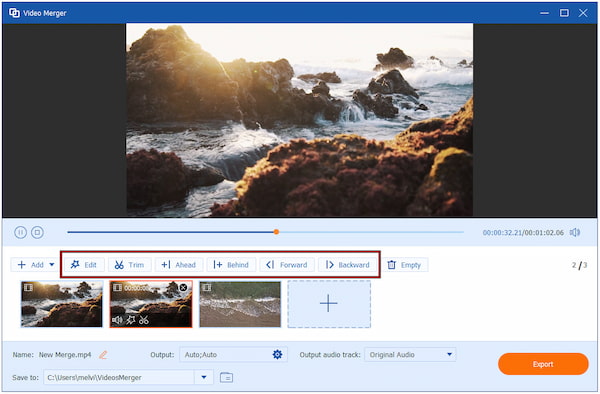The image size is (600, 394).
Task: Click the Export button
Action: tap(543, 364)
